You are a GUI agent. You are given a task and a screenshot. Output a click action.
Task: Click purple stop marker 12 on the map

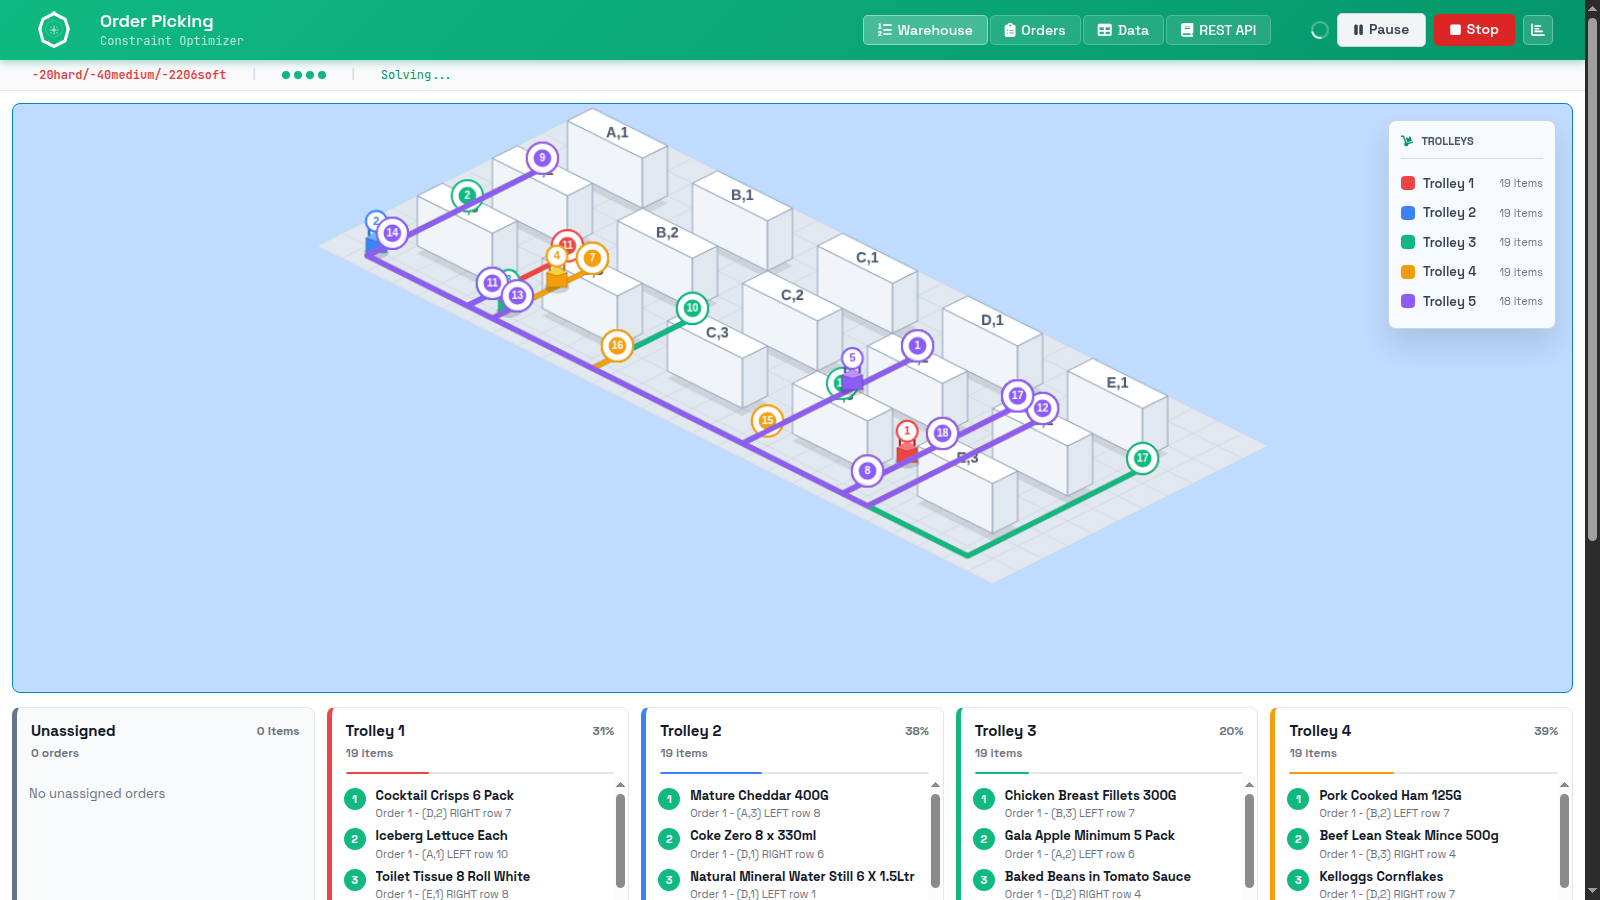point(1042,408)
